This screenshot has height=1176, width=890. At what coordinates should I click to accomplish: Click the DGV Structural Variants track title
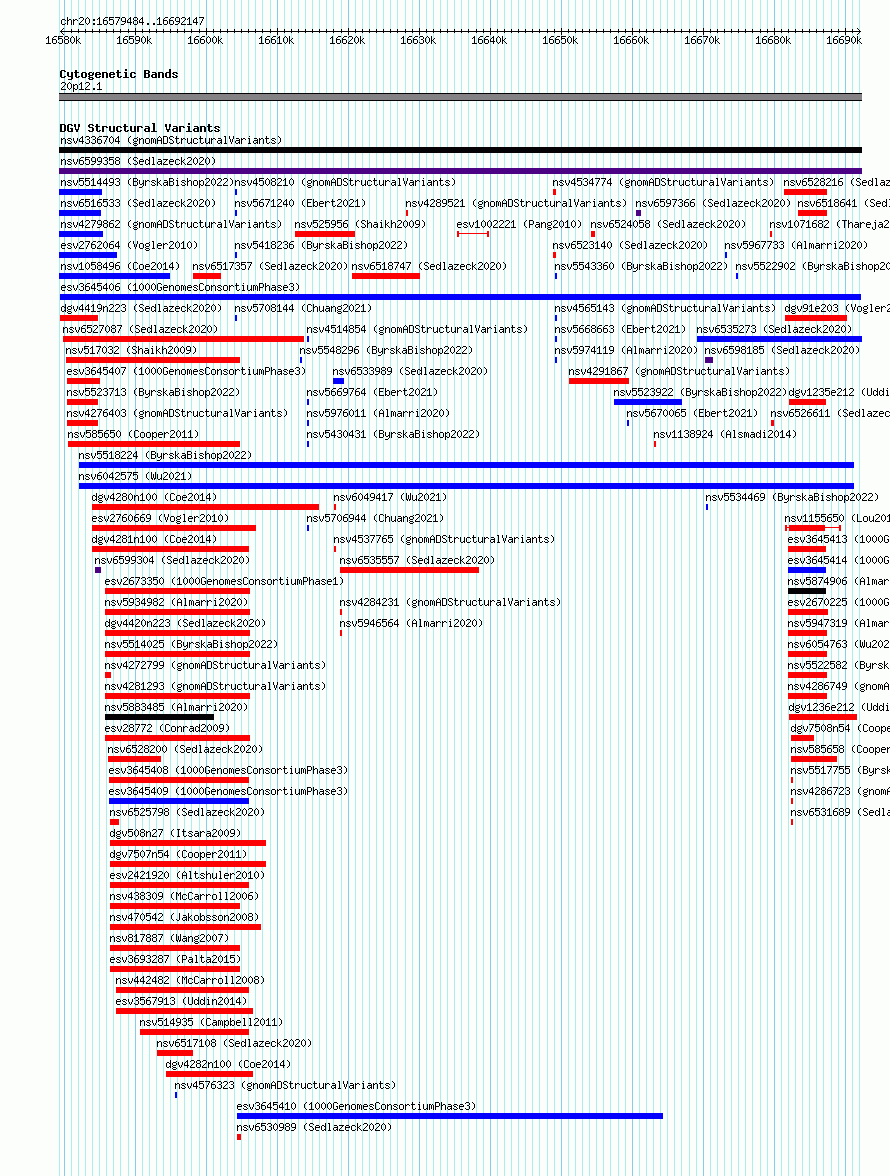(x=139, y=128)
